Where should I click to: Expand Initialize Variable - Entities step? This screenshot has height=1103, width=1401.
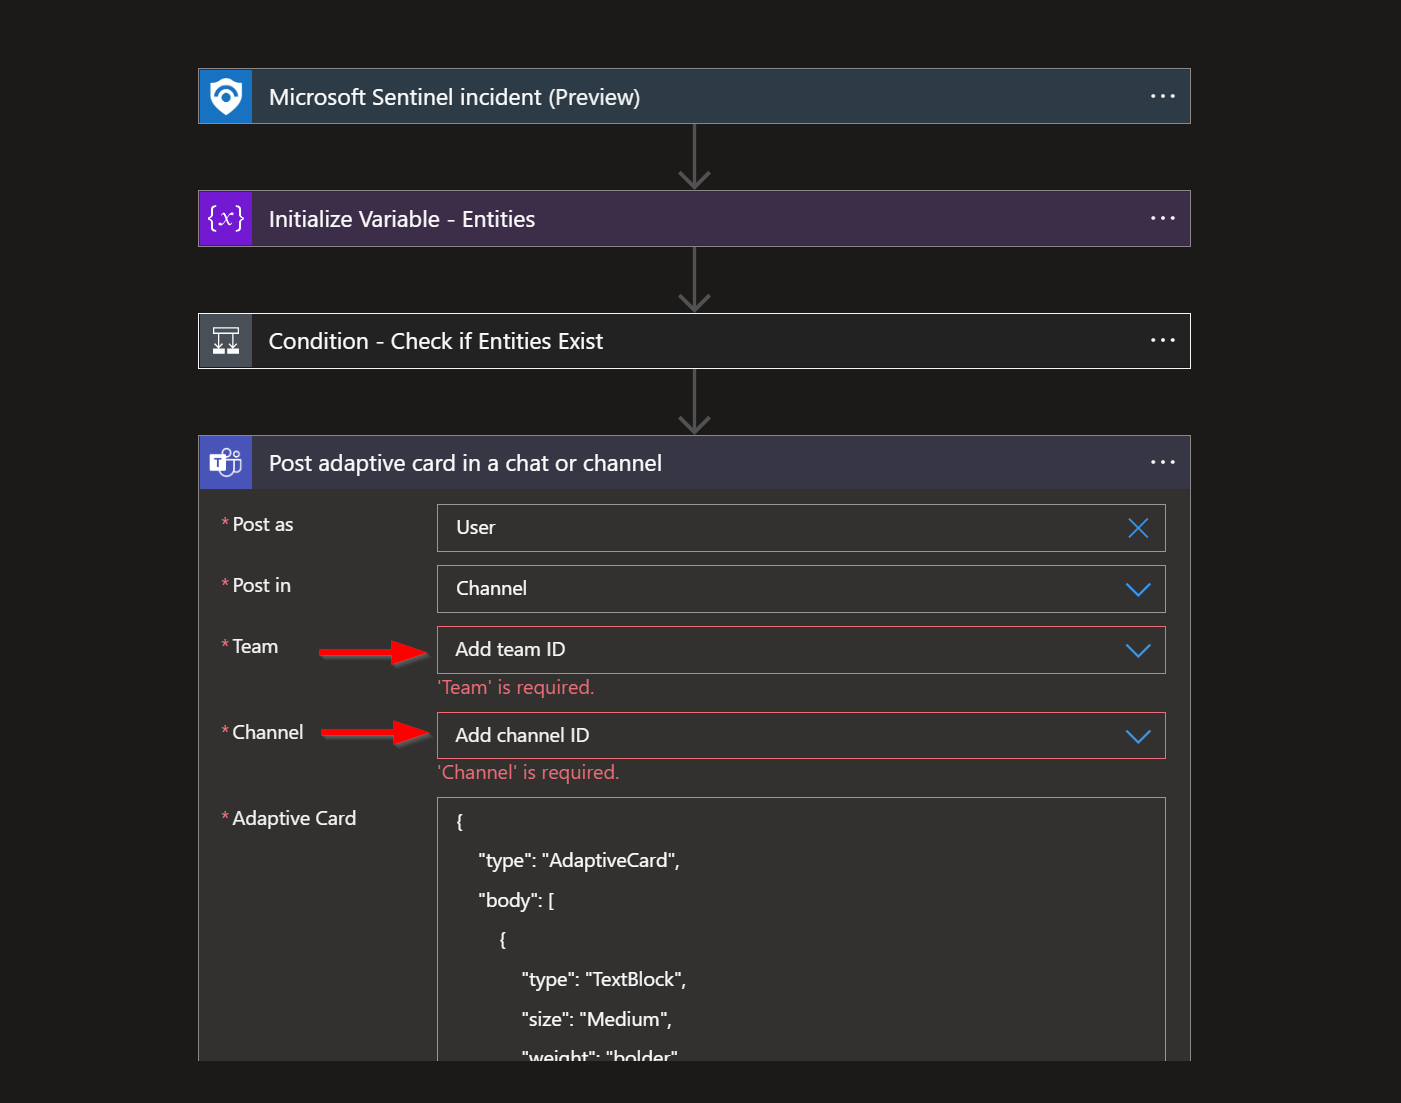(x=694, y=218)
